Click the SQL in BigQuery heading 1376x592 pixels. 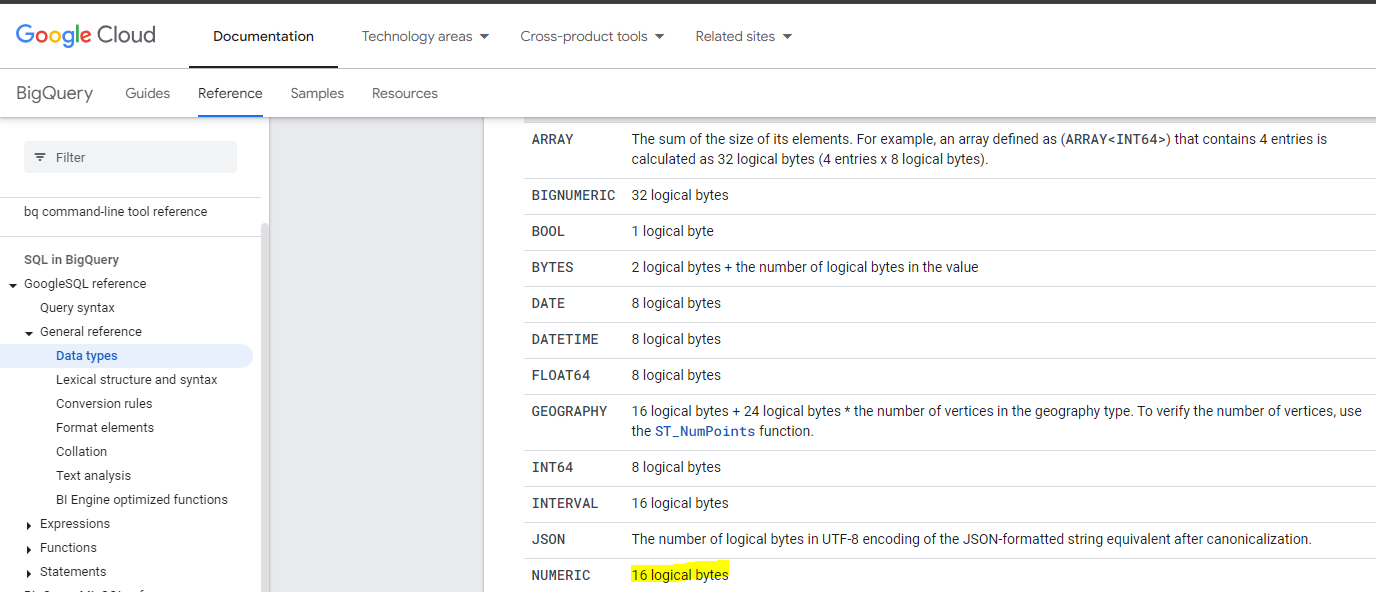[71, 260]
